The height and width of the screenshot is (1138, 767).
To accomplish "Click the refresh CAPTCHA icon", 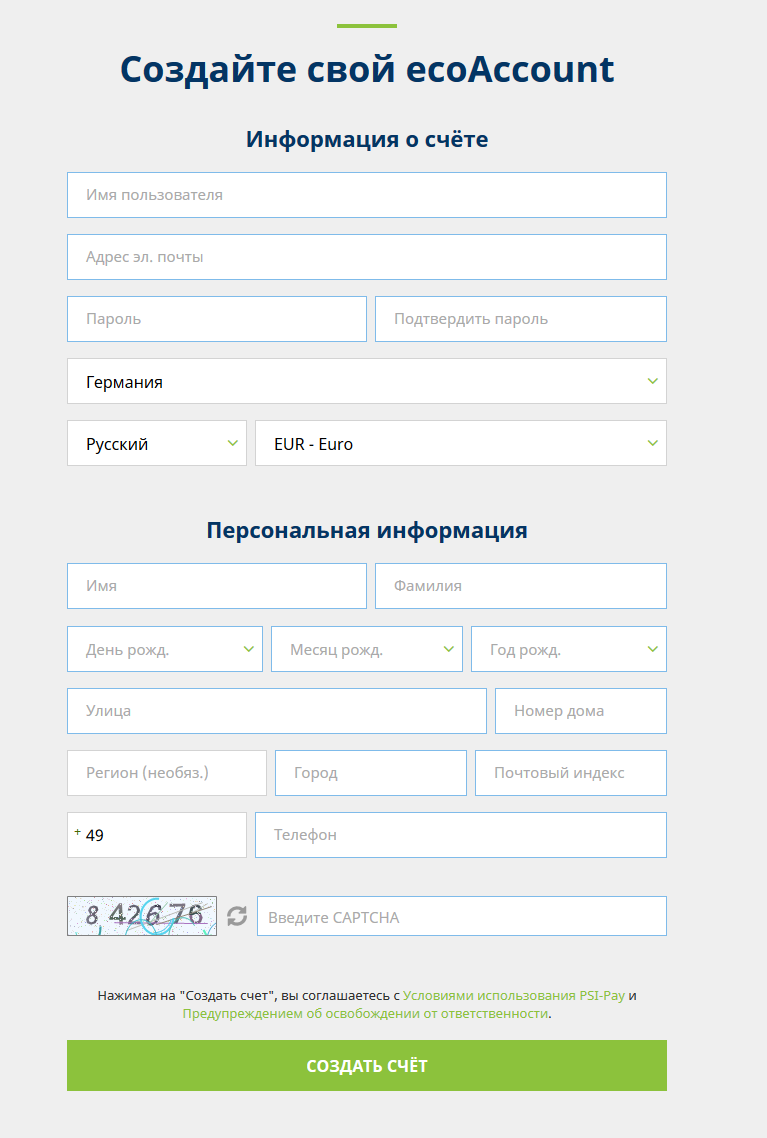I will 237,916.
